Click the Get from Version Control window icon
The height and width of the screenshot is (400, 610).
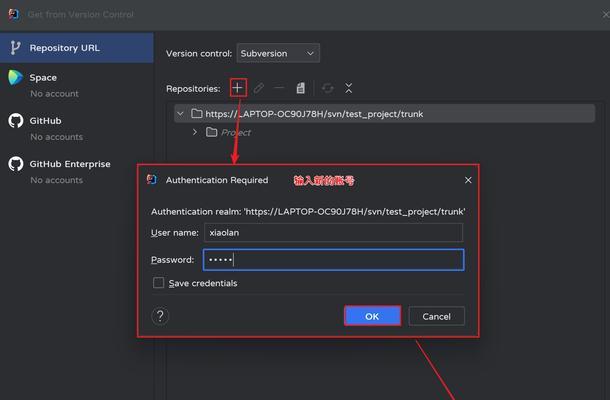pyautogui.click(x=14, y=14)
